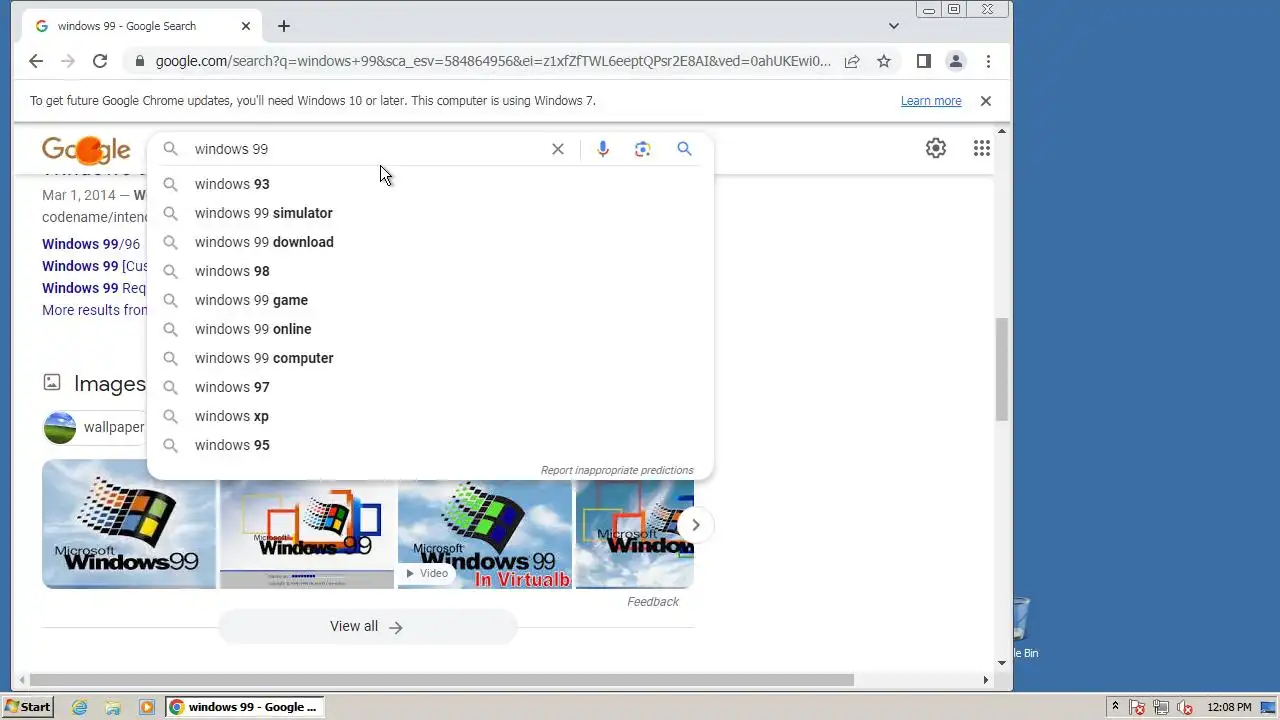Click the page scrollbar down arrow
The image size is (1280, 720).
(x=1002, y=662)
